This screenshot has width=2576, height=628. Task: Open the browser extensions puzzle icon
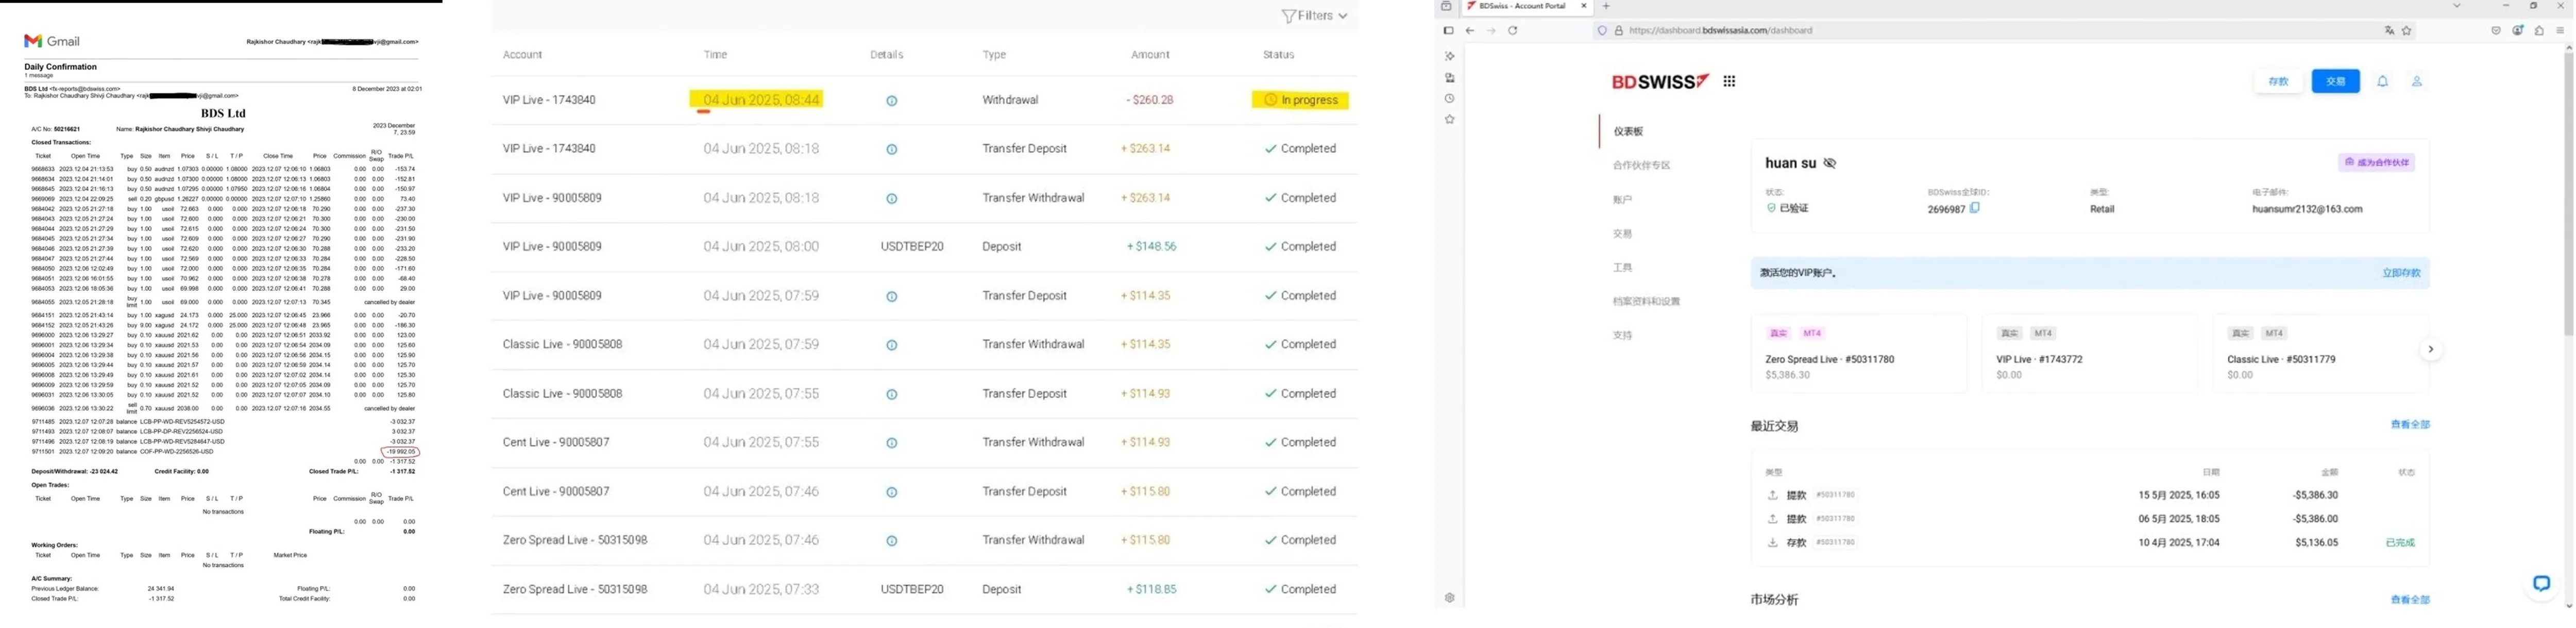click(x=2539, y=31)
